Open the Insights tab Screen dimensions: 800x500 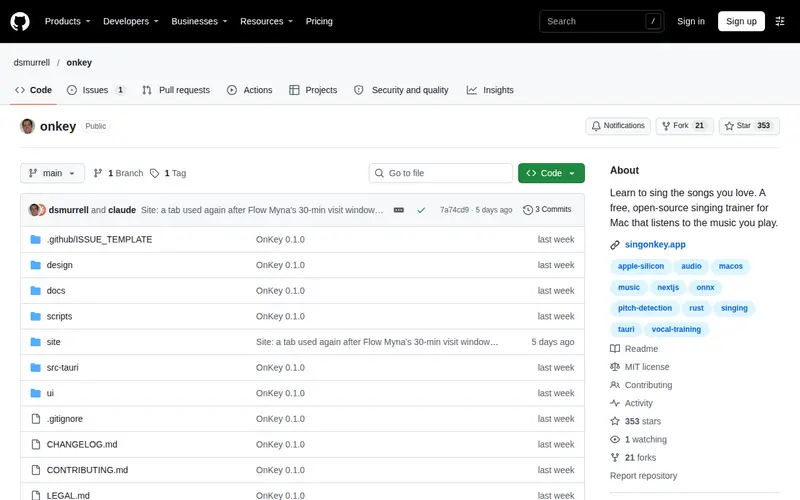490,90
